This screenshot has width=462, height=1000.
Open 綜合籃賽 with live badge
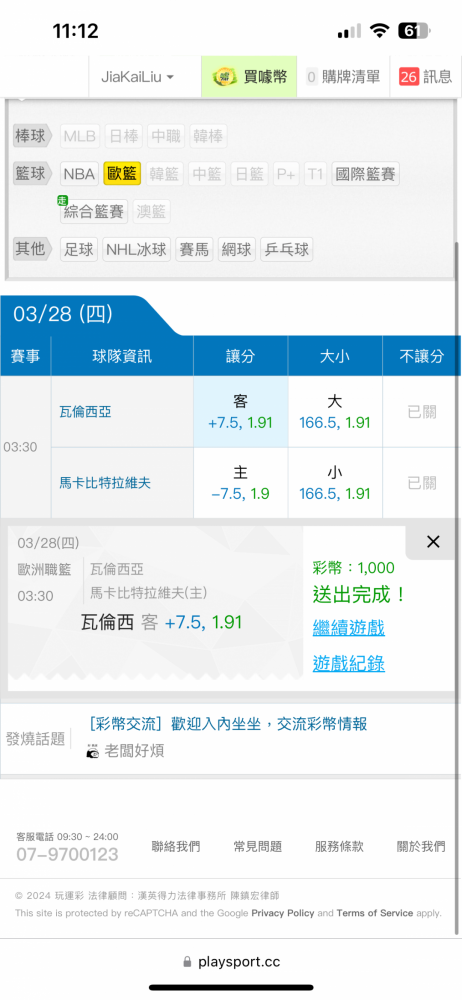click(x=94, y=211)
